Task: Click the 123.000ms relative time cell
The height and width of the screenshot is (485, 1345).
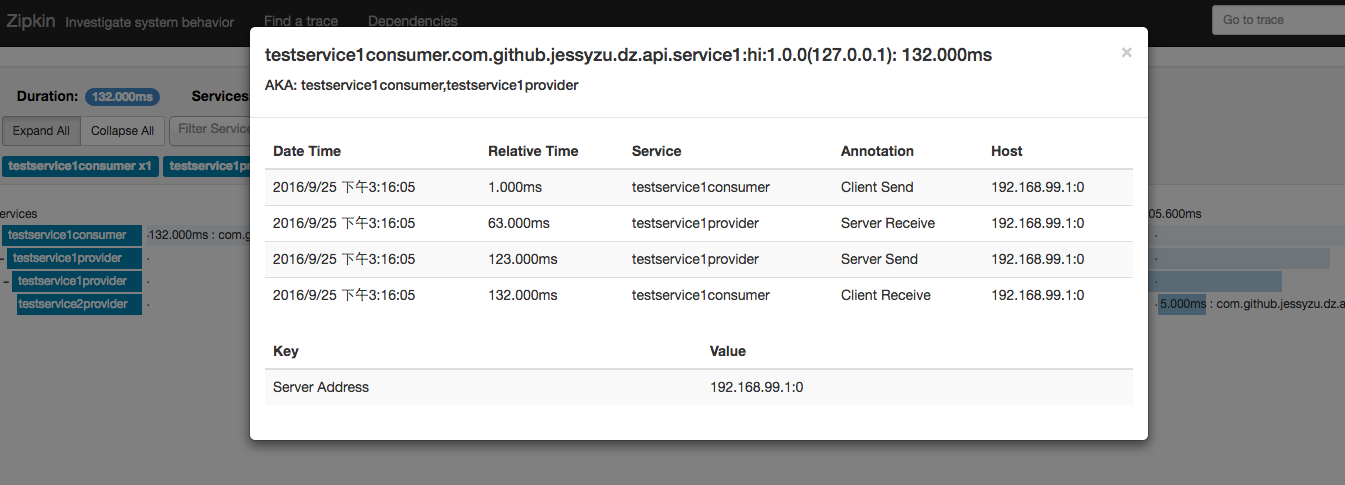Action: point(522,259)
